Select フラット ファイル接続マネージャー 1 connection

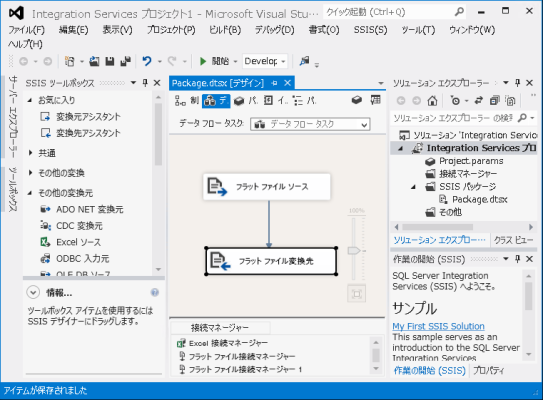tap(240, 370)
